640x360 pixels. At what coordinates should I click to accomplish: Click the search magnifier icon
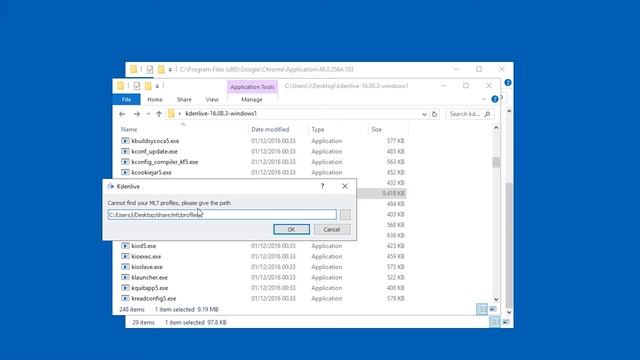[x=487, y=114]
